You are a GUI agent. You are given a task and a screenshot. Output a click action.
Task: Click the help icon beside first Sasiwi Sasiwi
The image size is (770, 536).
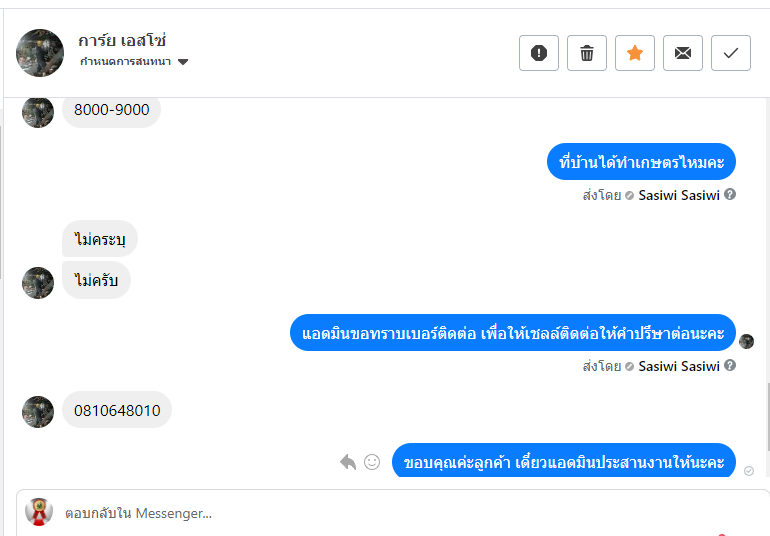point(730,195)
